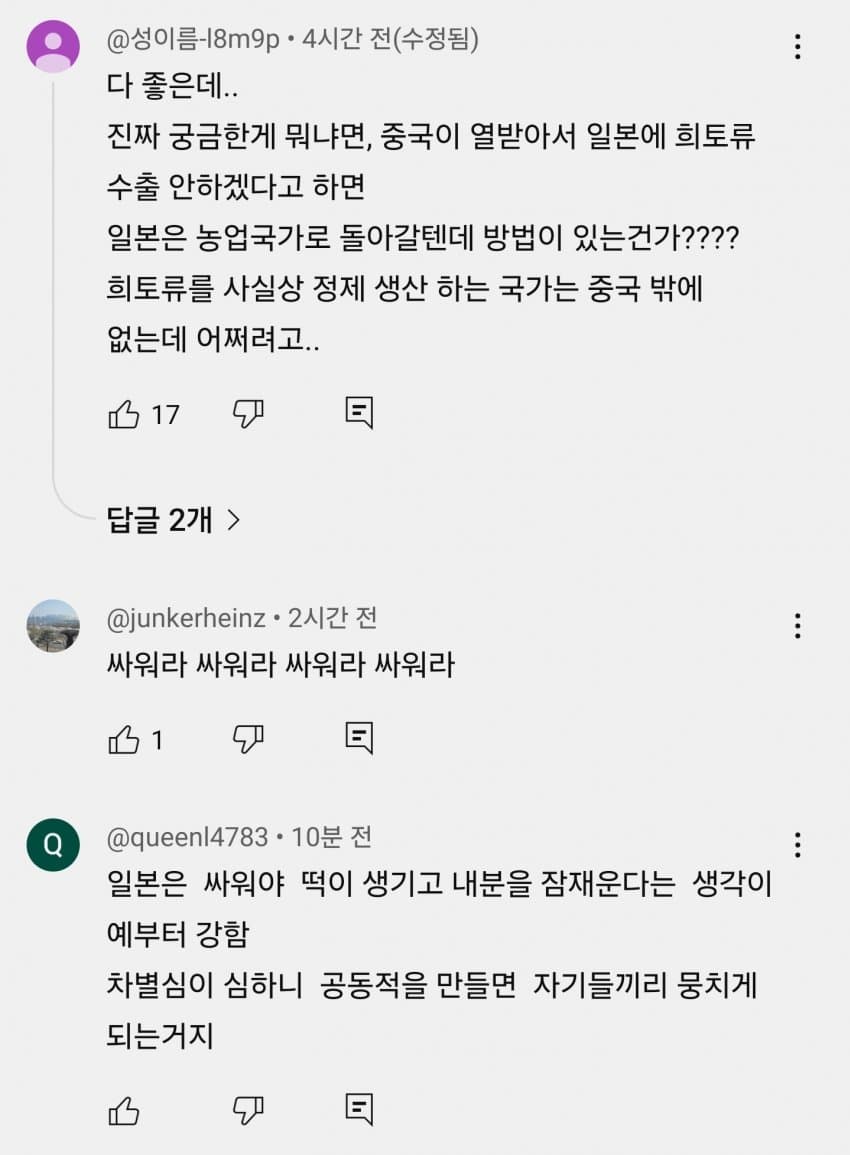The height and width of the screenshot is (1155, 850).
Task: Open options menu for @junkerheinz comment
Action: (x=797, y=626)
